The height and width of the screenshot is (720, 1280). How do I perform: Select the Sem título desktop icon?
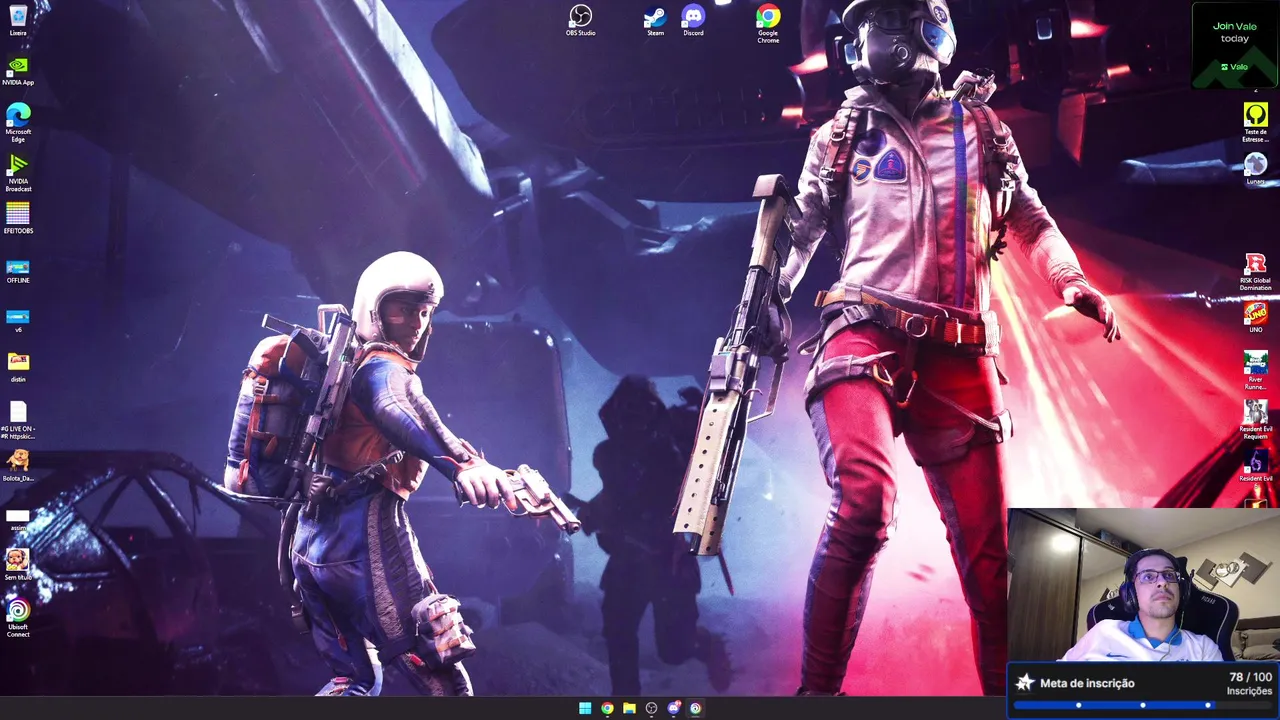pos(18,565)
